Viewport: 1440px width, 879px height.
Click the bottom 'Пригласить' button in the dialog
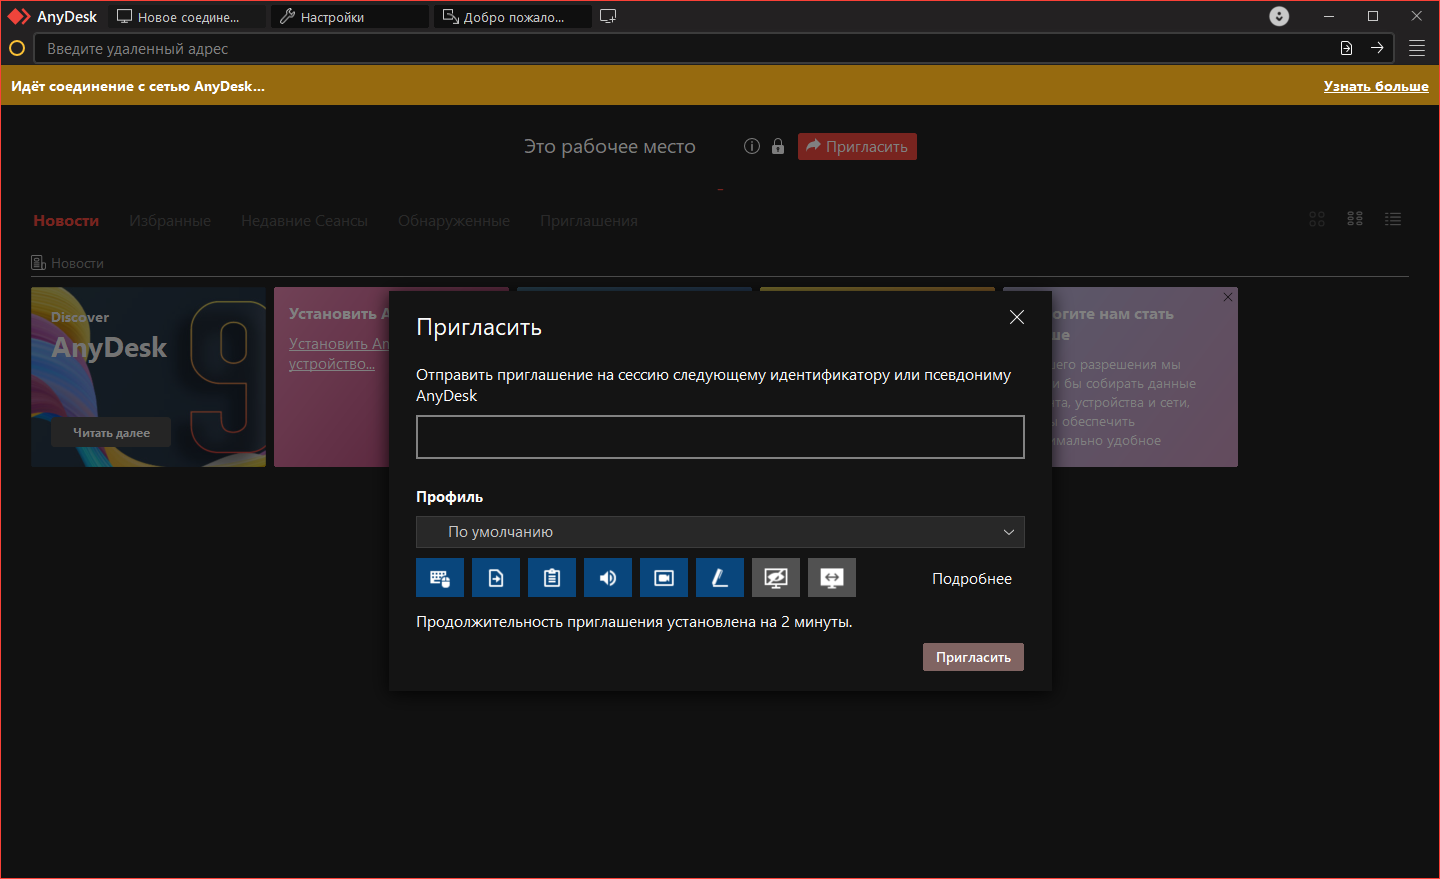coord(973,657)
